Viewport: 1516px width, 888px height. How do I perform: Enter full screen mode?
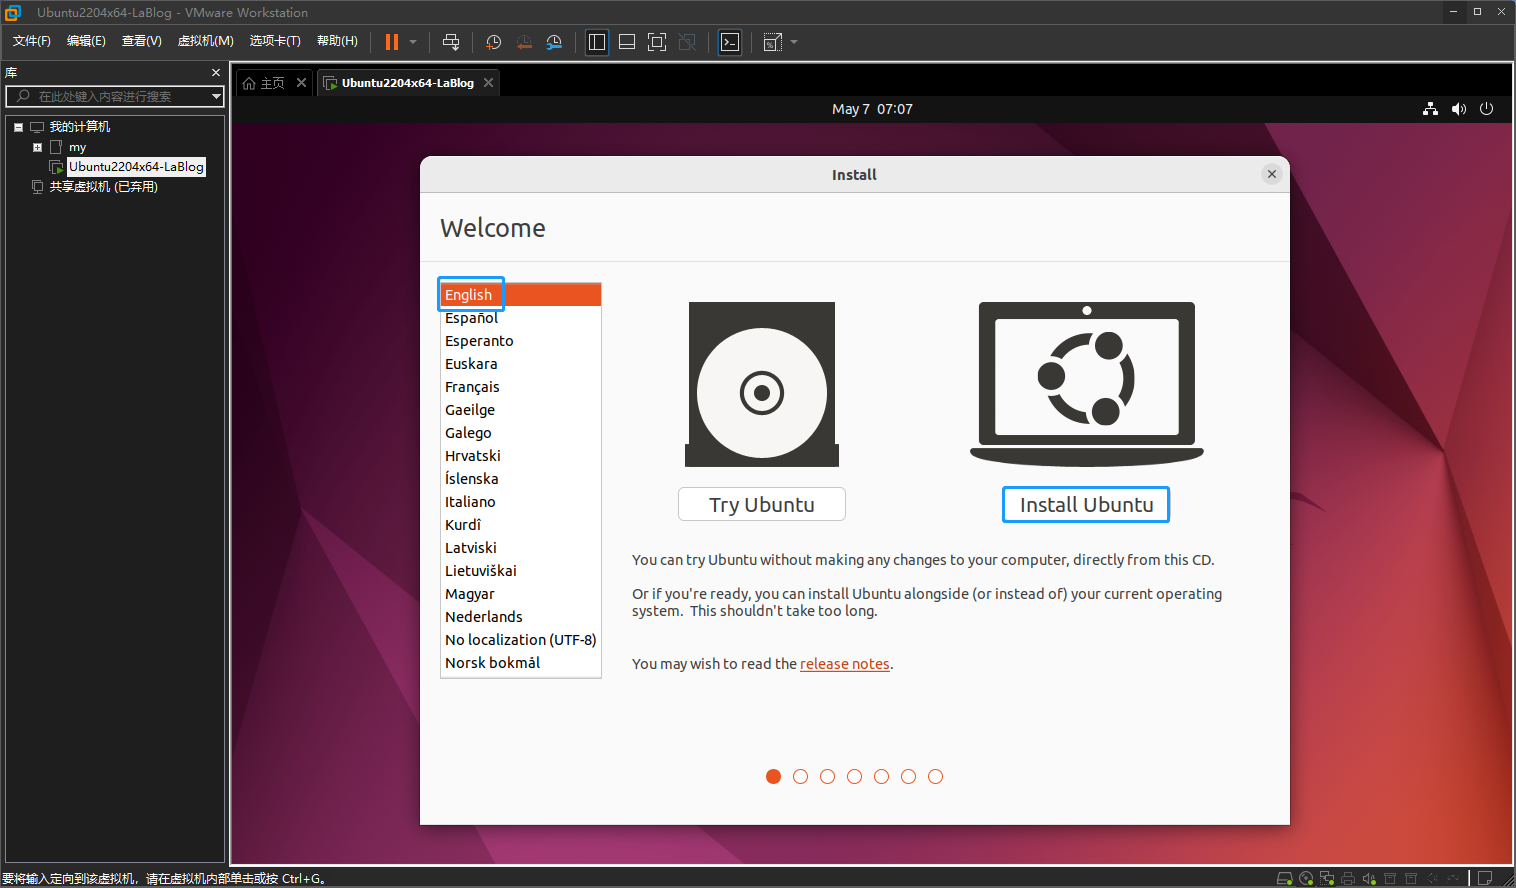(x=657, y=42)
